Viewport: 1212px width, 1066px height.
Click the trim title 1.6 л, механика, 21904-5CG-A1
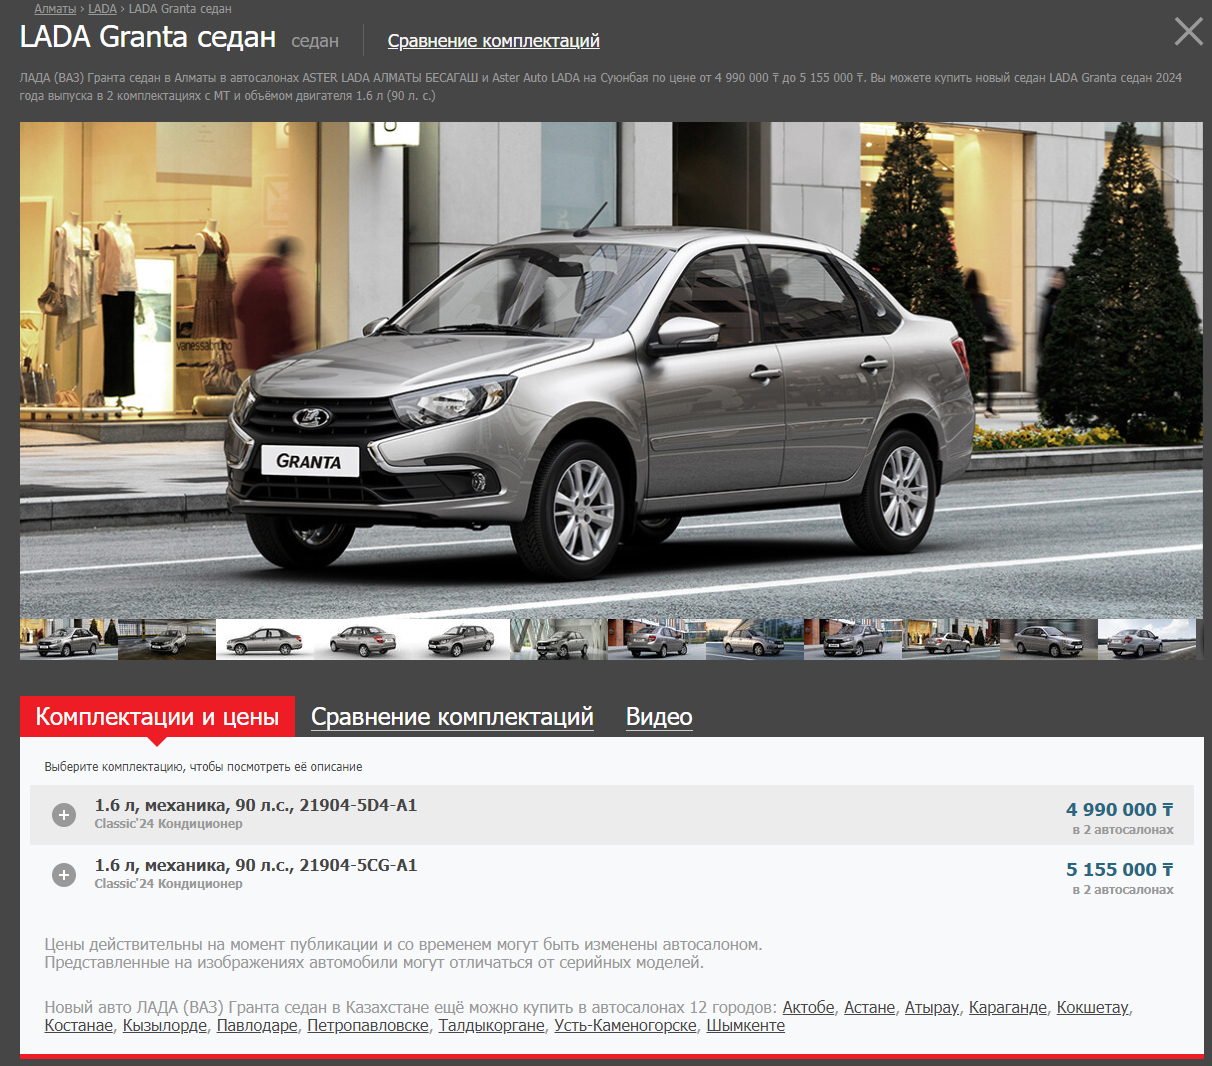(256, 865)
